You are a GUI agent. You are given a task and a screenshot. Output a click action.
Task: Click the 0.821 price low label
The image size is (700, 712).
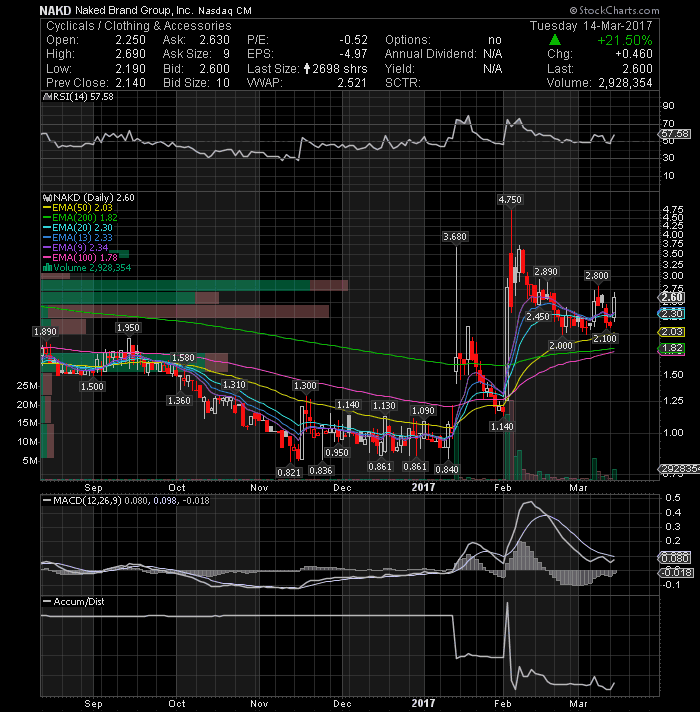pos(289,472)
